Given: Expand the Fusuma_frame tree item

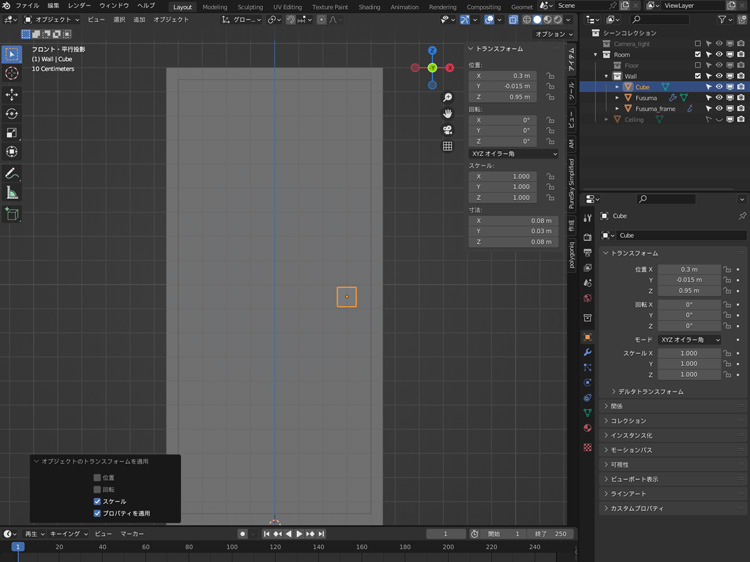Looking at the screenshot, I should [617, 109].
